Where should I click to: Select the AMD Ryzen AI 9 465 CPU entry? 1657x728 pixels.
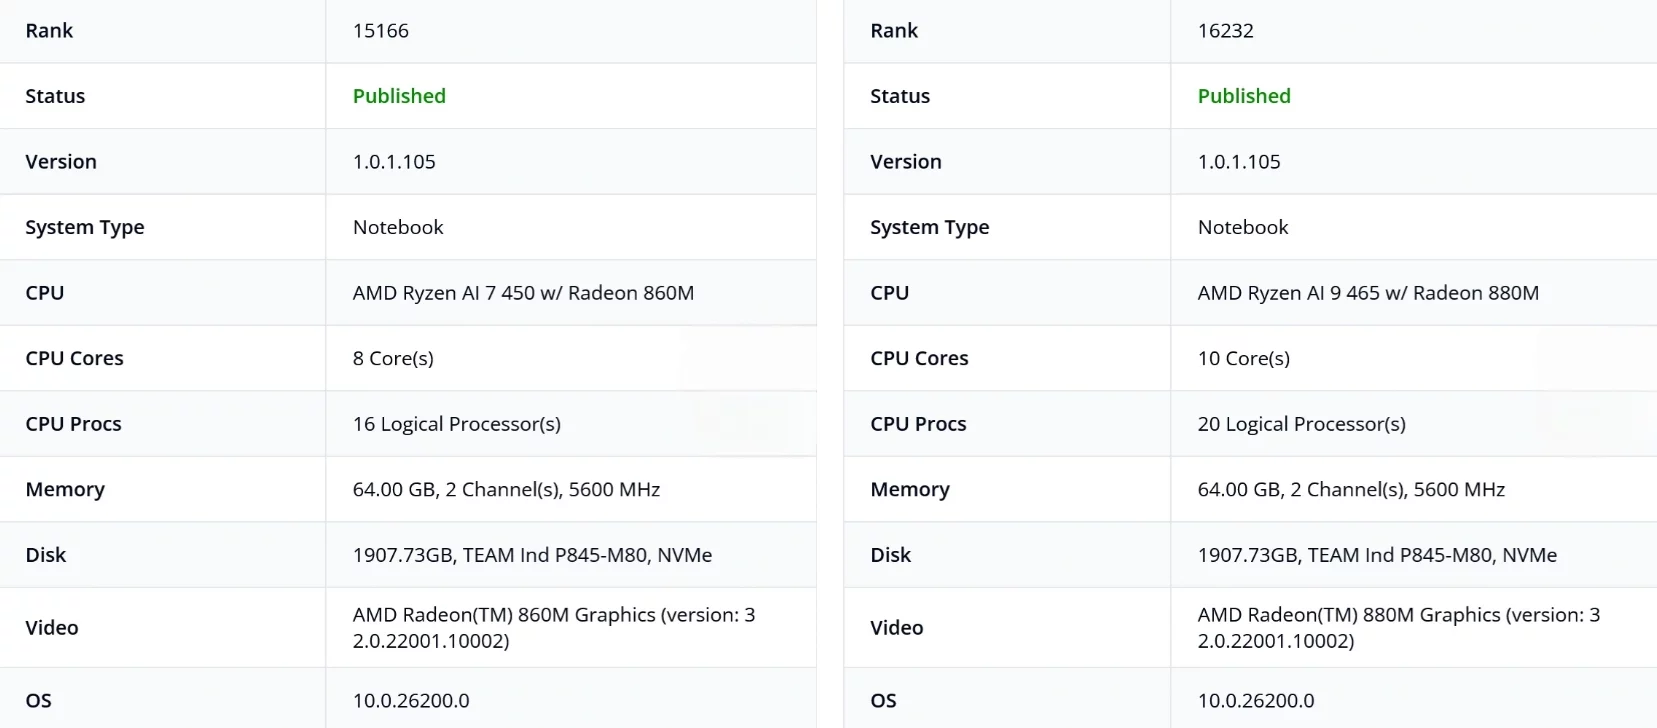click(x=1368, y=293)
